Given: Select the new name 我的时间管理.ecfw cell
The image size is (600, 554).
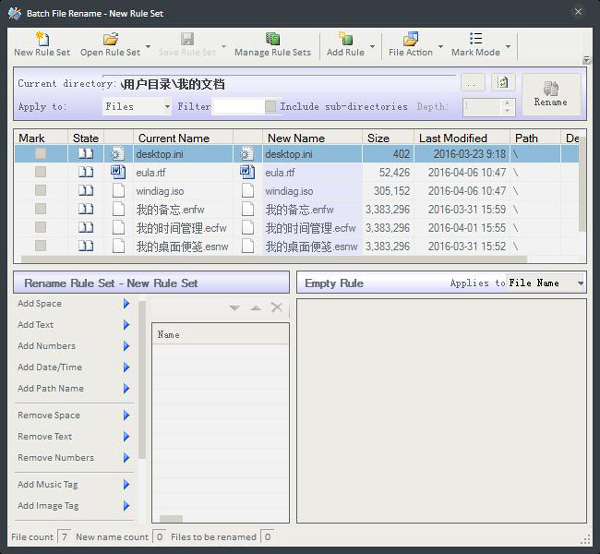Looking at the screenshot, I should (x=312, y=228).
